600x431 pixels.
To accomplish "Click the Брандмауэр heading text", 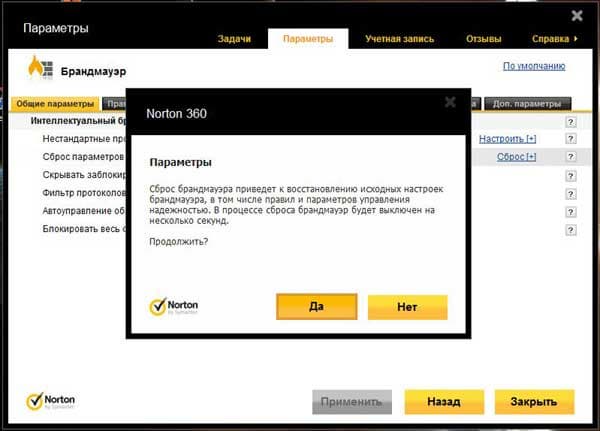I will point(93,72).
